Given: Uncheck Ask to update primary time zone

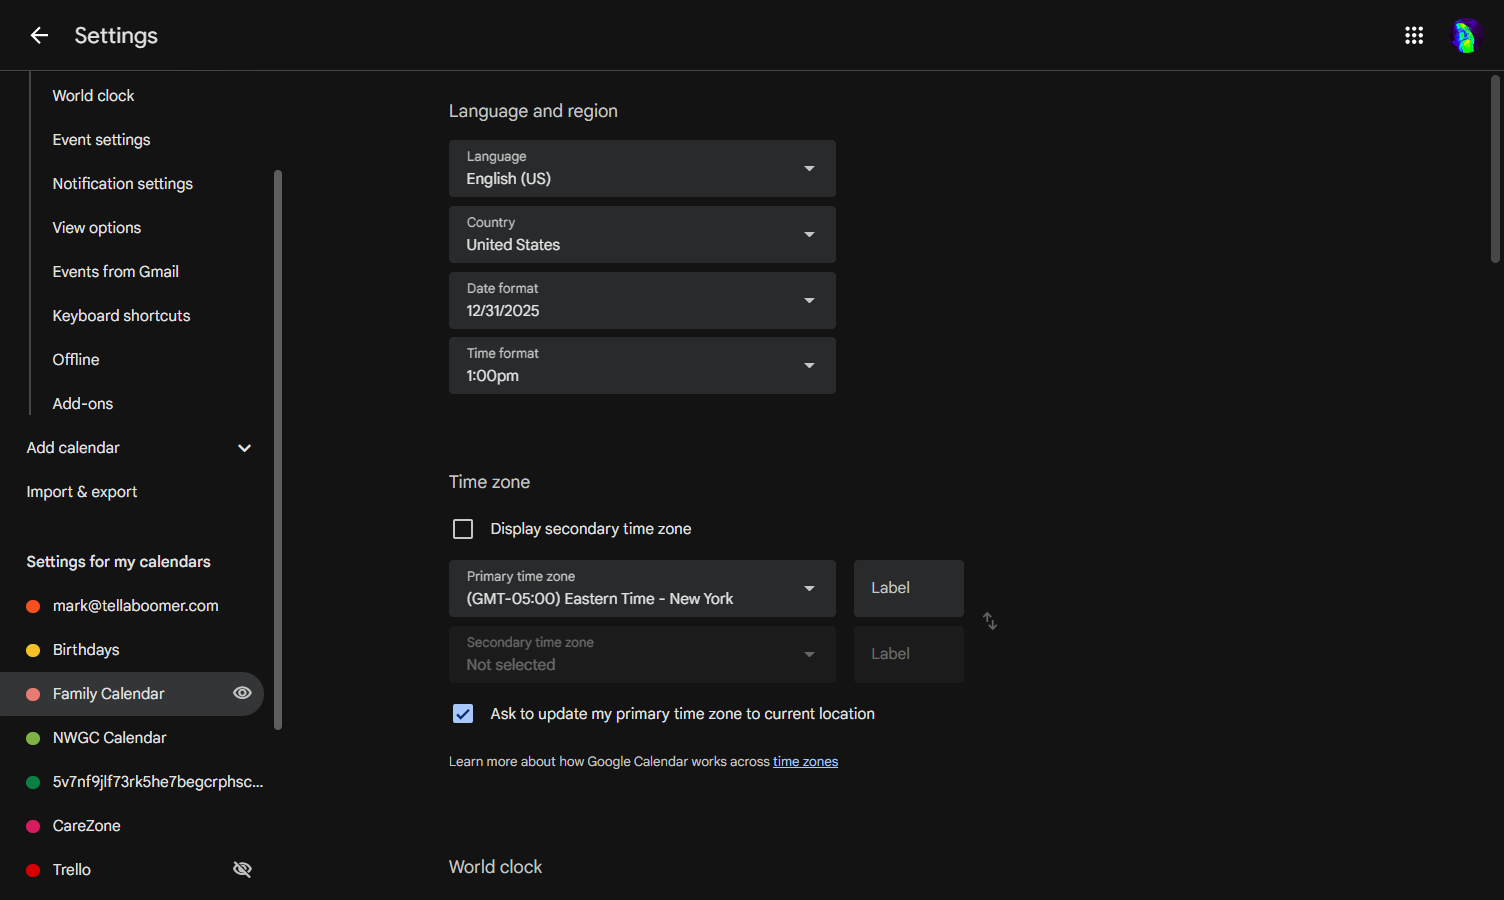Looking at the screenshot, I should pyautogui.click(x=463, y=714).
